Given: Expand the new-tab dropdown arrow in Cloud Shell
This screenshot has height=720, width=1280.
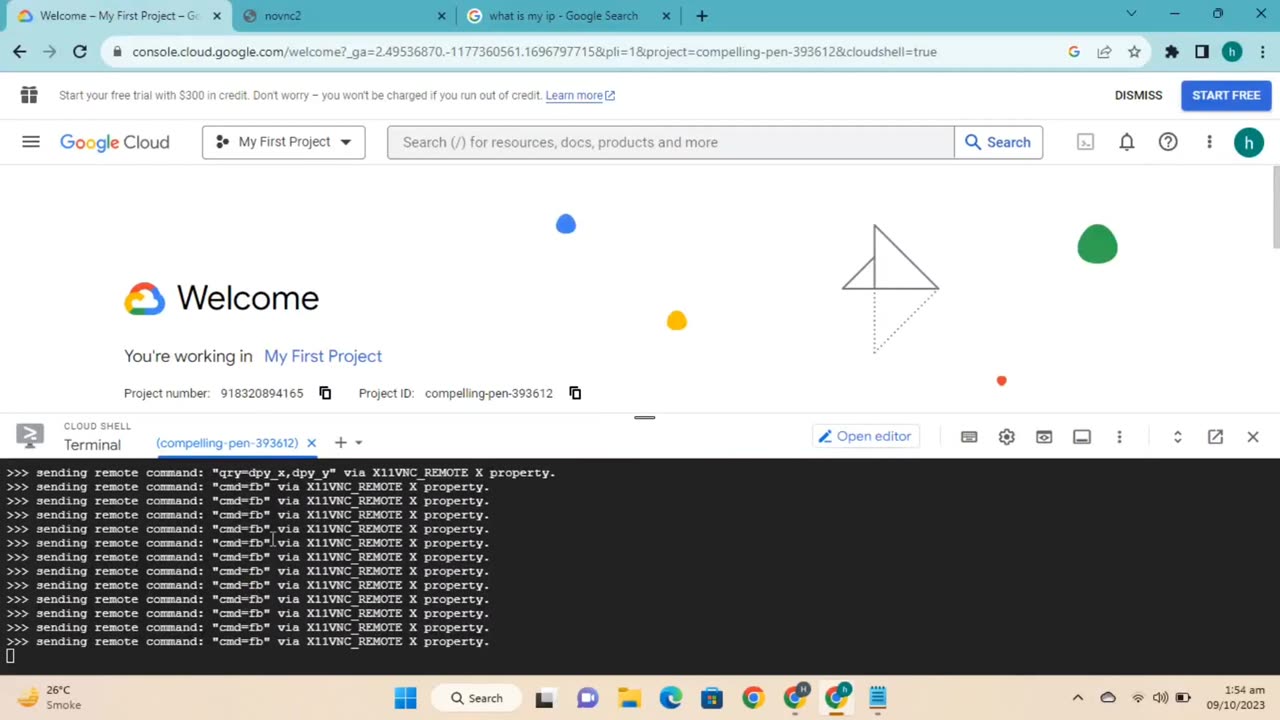Looking at the screenshot, I should click(359, 443).
